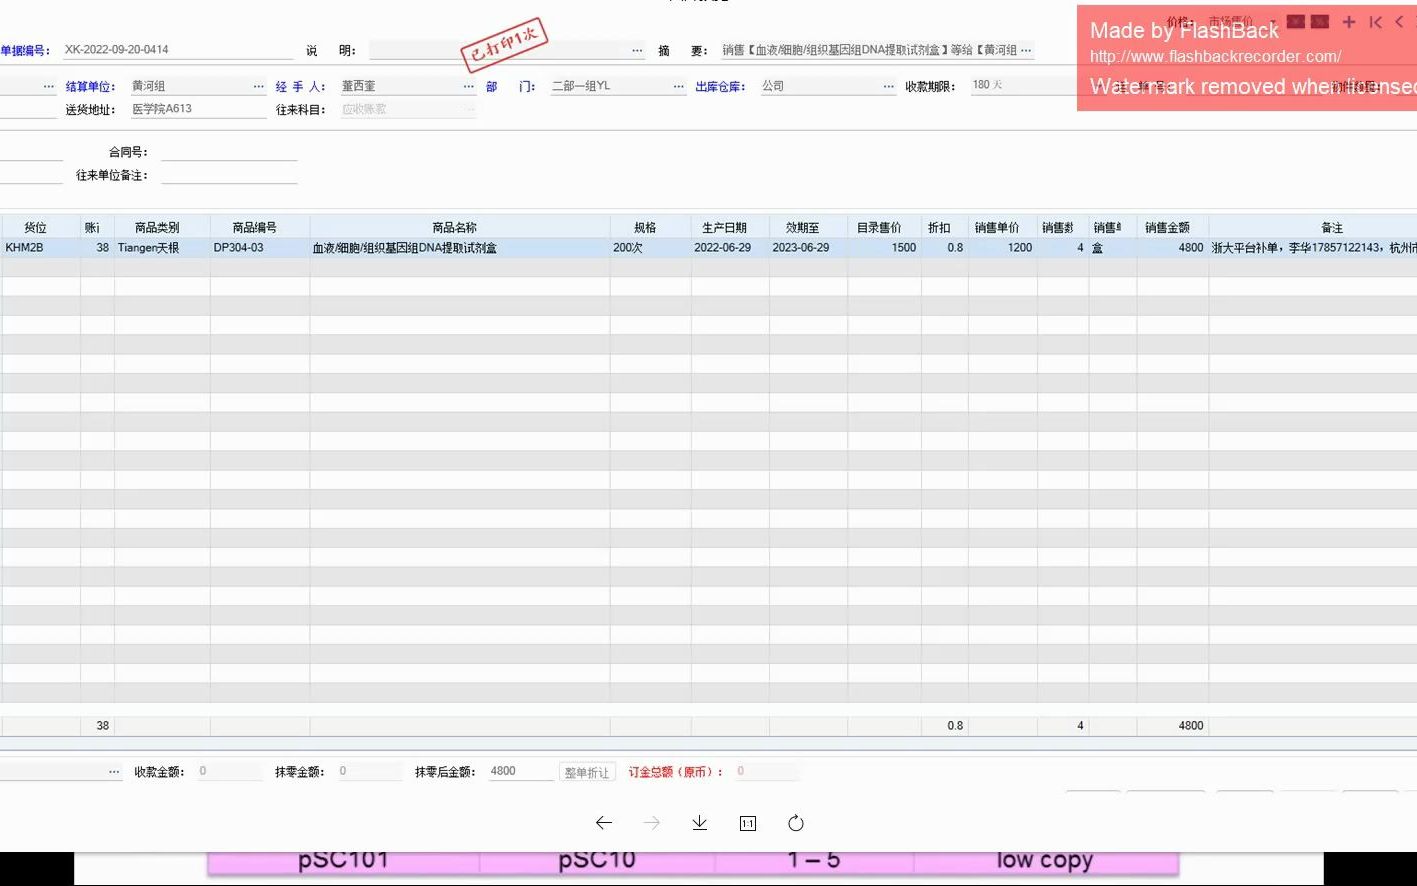Select cell KHM2B in 货位 column

(x=40, y=248)
